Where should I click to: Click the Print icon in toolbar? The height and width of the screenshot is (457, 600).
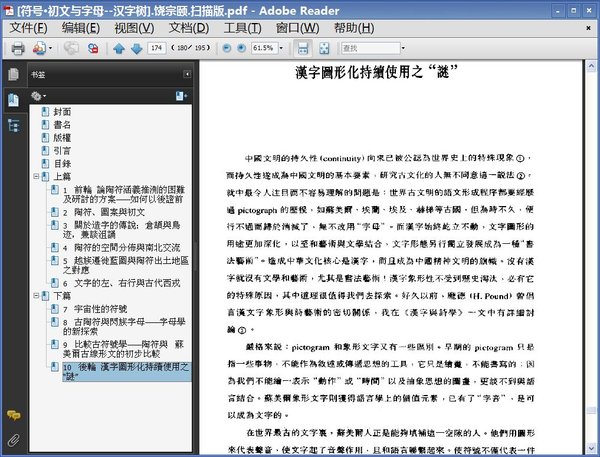coord(18,48)
